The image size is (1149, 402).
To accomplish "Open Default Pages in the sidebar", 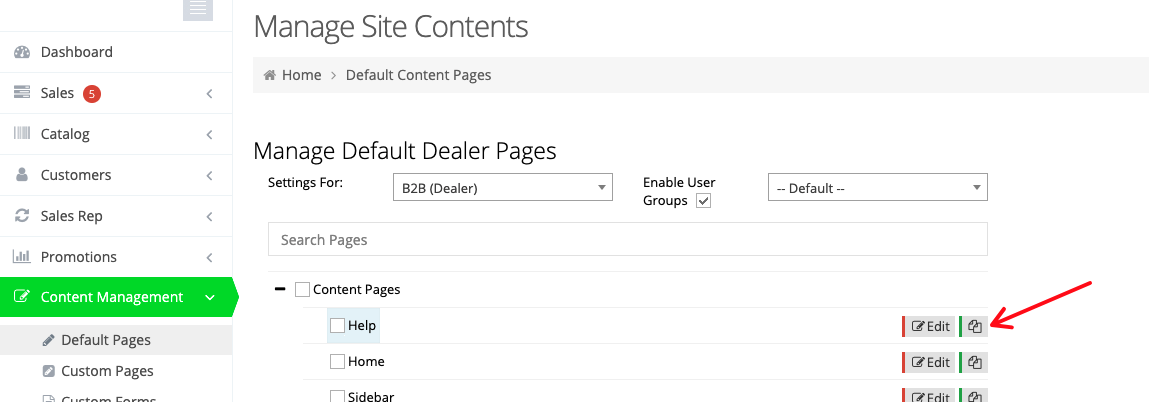I will (x=105, y=340).
